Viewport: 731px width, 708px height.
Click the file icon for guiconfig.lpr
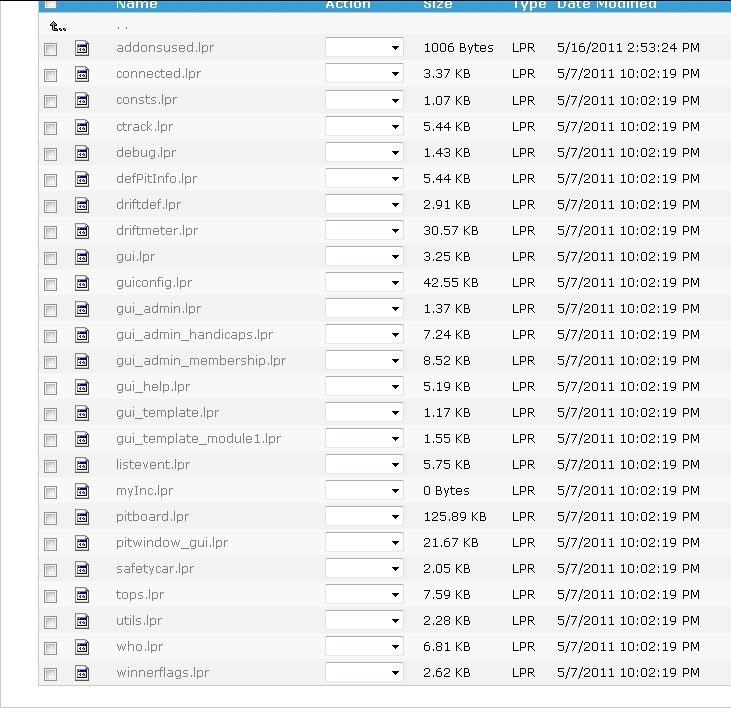(82, 283)
